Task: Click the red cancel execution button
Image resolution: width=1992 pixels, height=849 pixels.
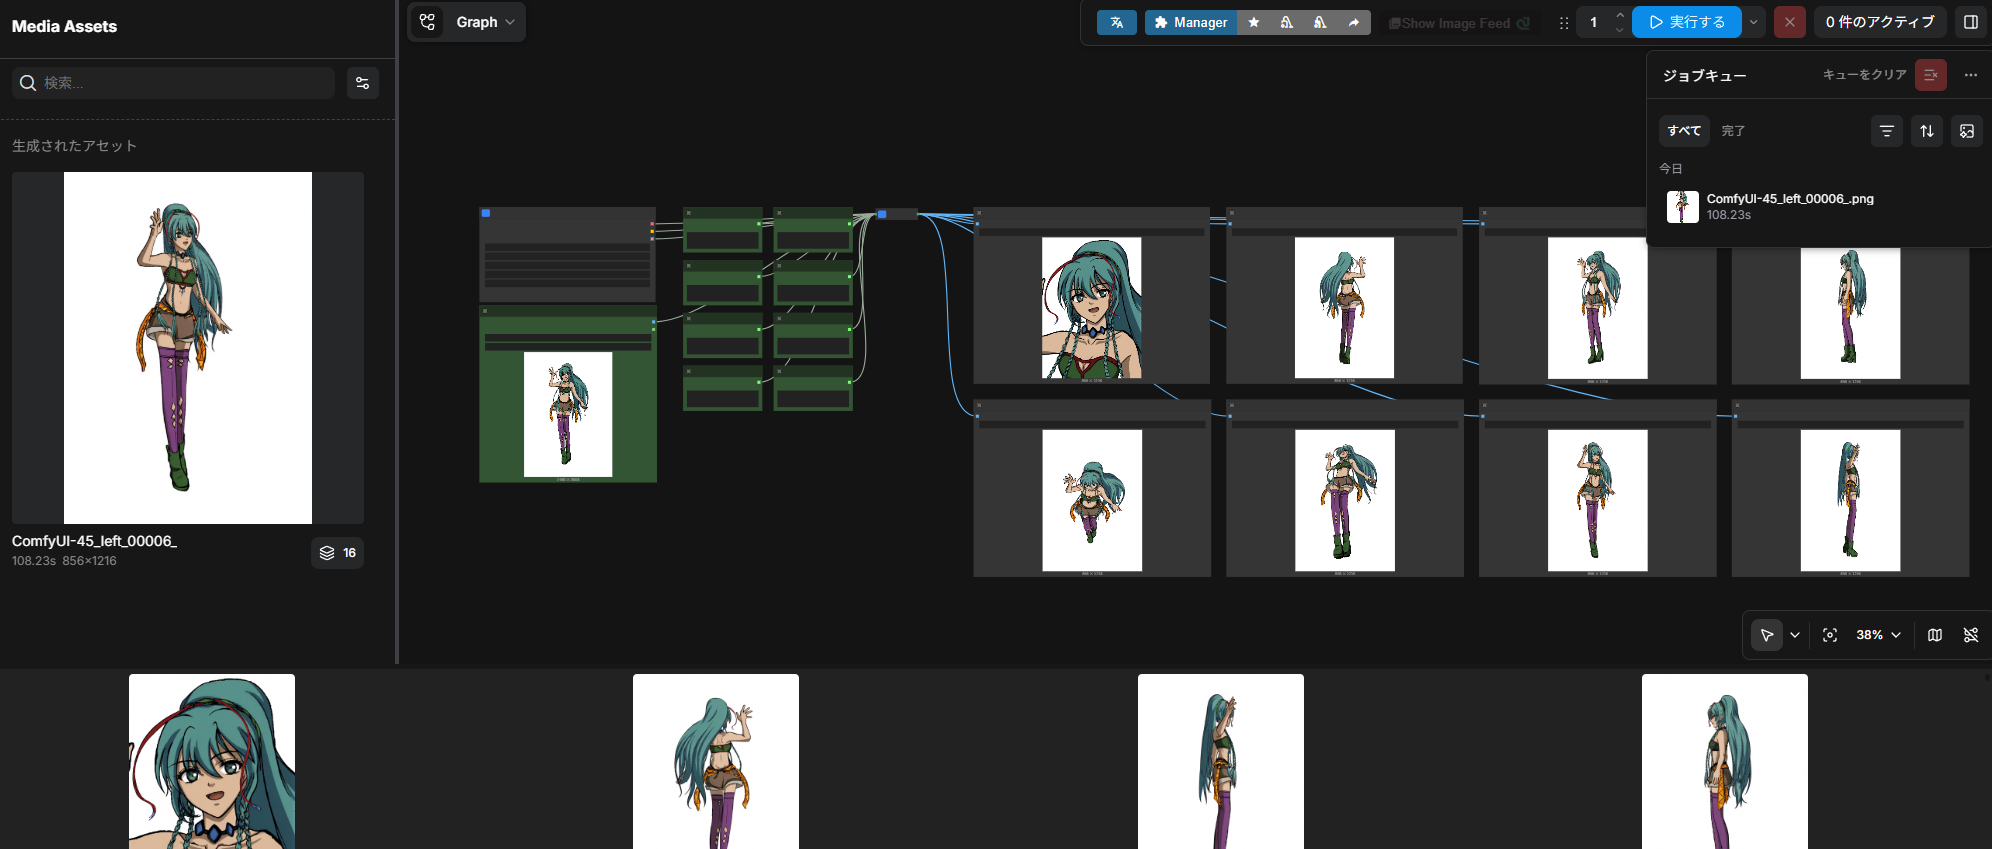Action: 1789,22
